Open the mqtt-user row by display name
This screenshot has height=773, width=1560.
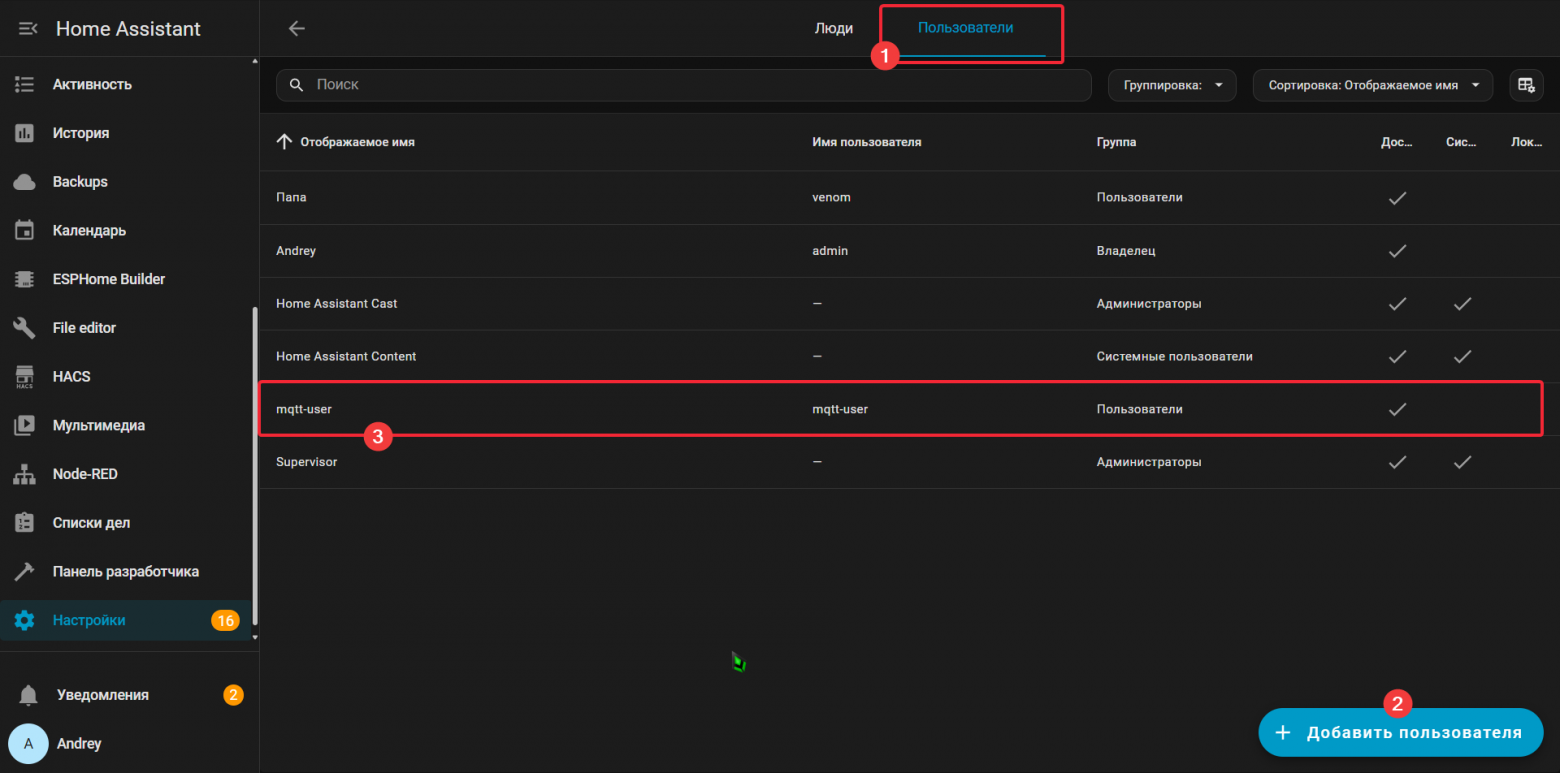(x=304, y=409)
